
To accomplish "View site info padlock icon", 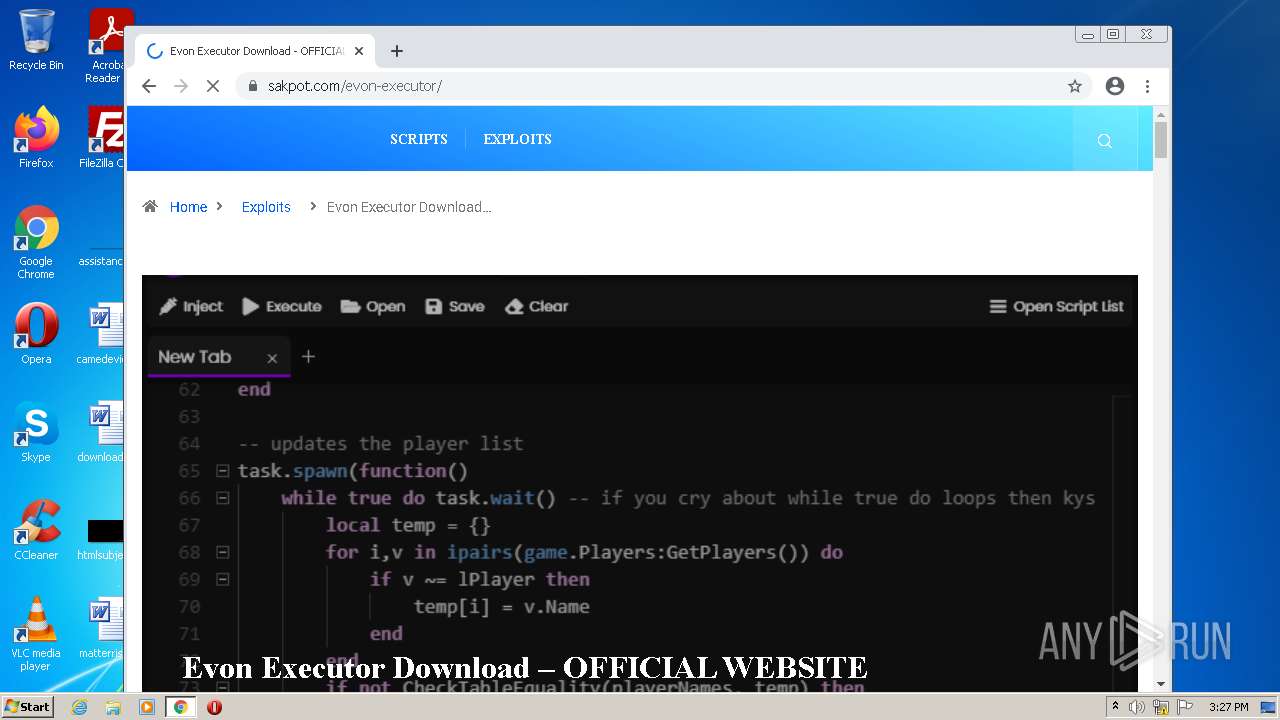I will click(253, 86).
